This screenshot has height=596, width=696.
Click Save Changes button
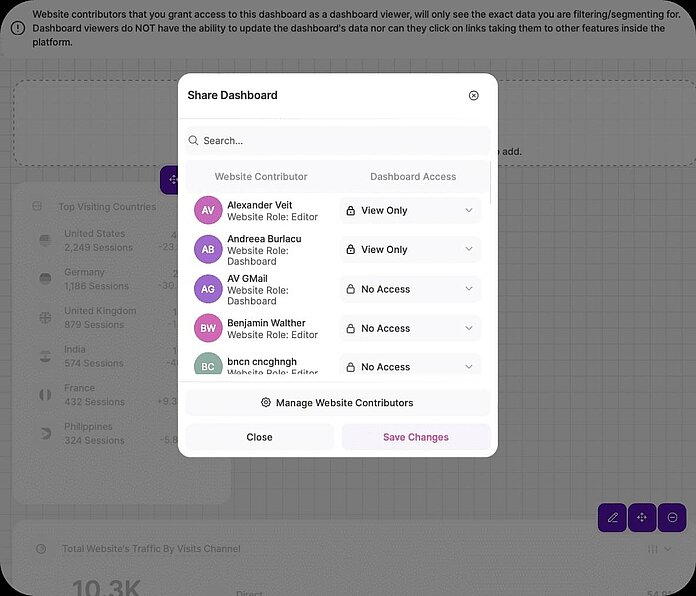tap(416, 437)
